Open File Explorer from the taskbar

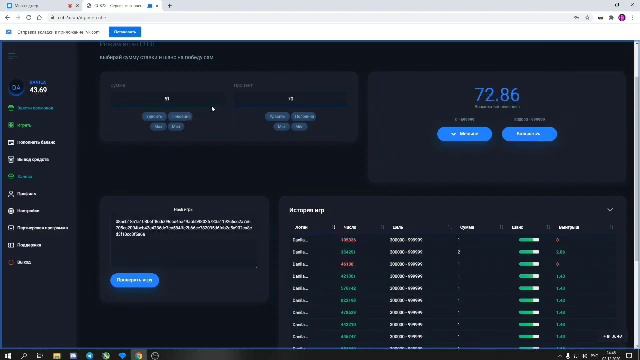(57, 356)
